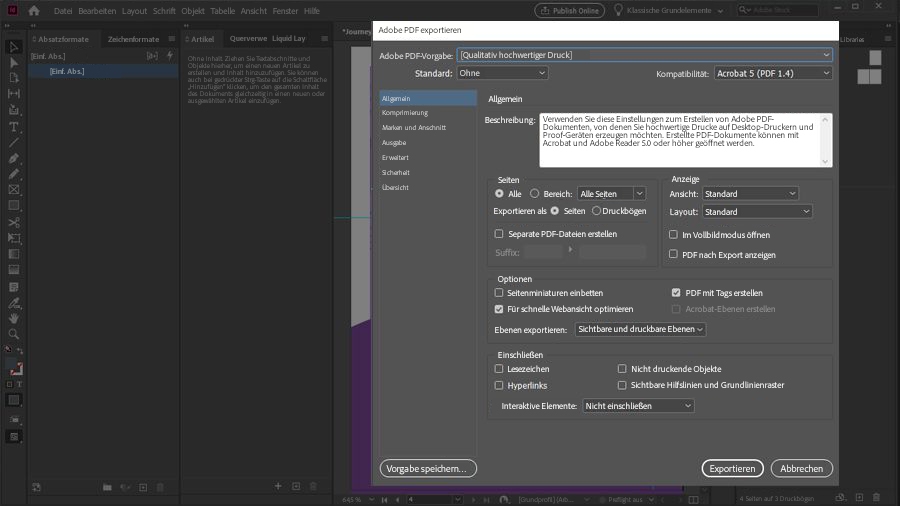900x506 pixels.
Task: Click the Abbrechen button
Action: pyautogui.click(x=801, y=468)
